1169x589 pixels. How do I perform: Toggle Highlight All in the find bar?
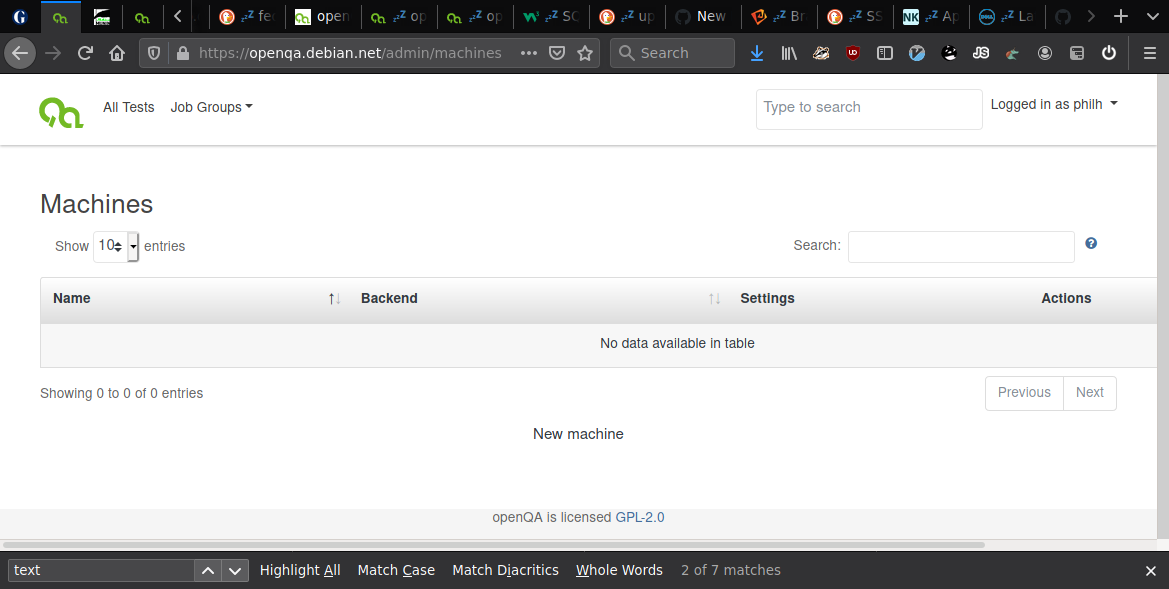coord(300,570)
